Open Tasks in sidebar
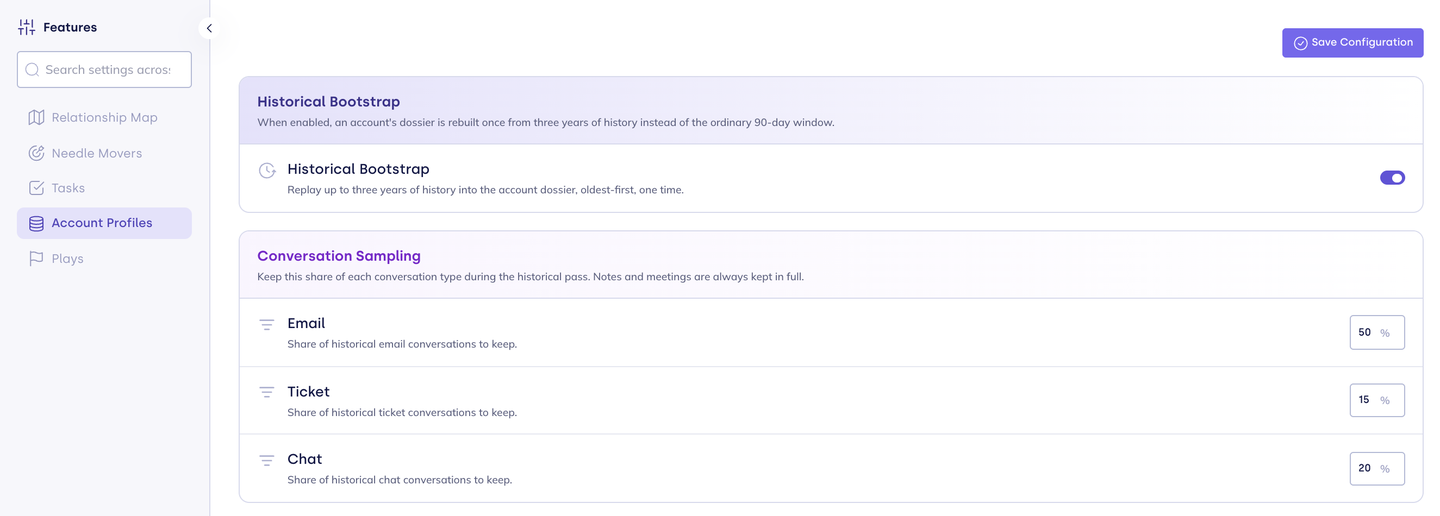The width and height of the screenshot is (1440, 516). click(104, 188)
